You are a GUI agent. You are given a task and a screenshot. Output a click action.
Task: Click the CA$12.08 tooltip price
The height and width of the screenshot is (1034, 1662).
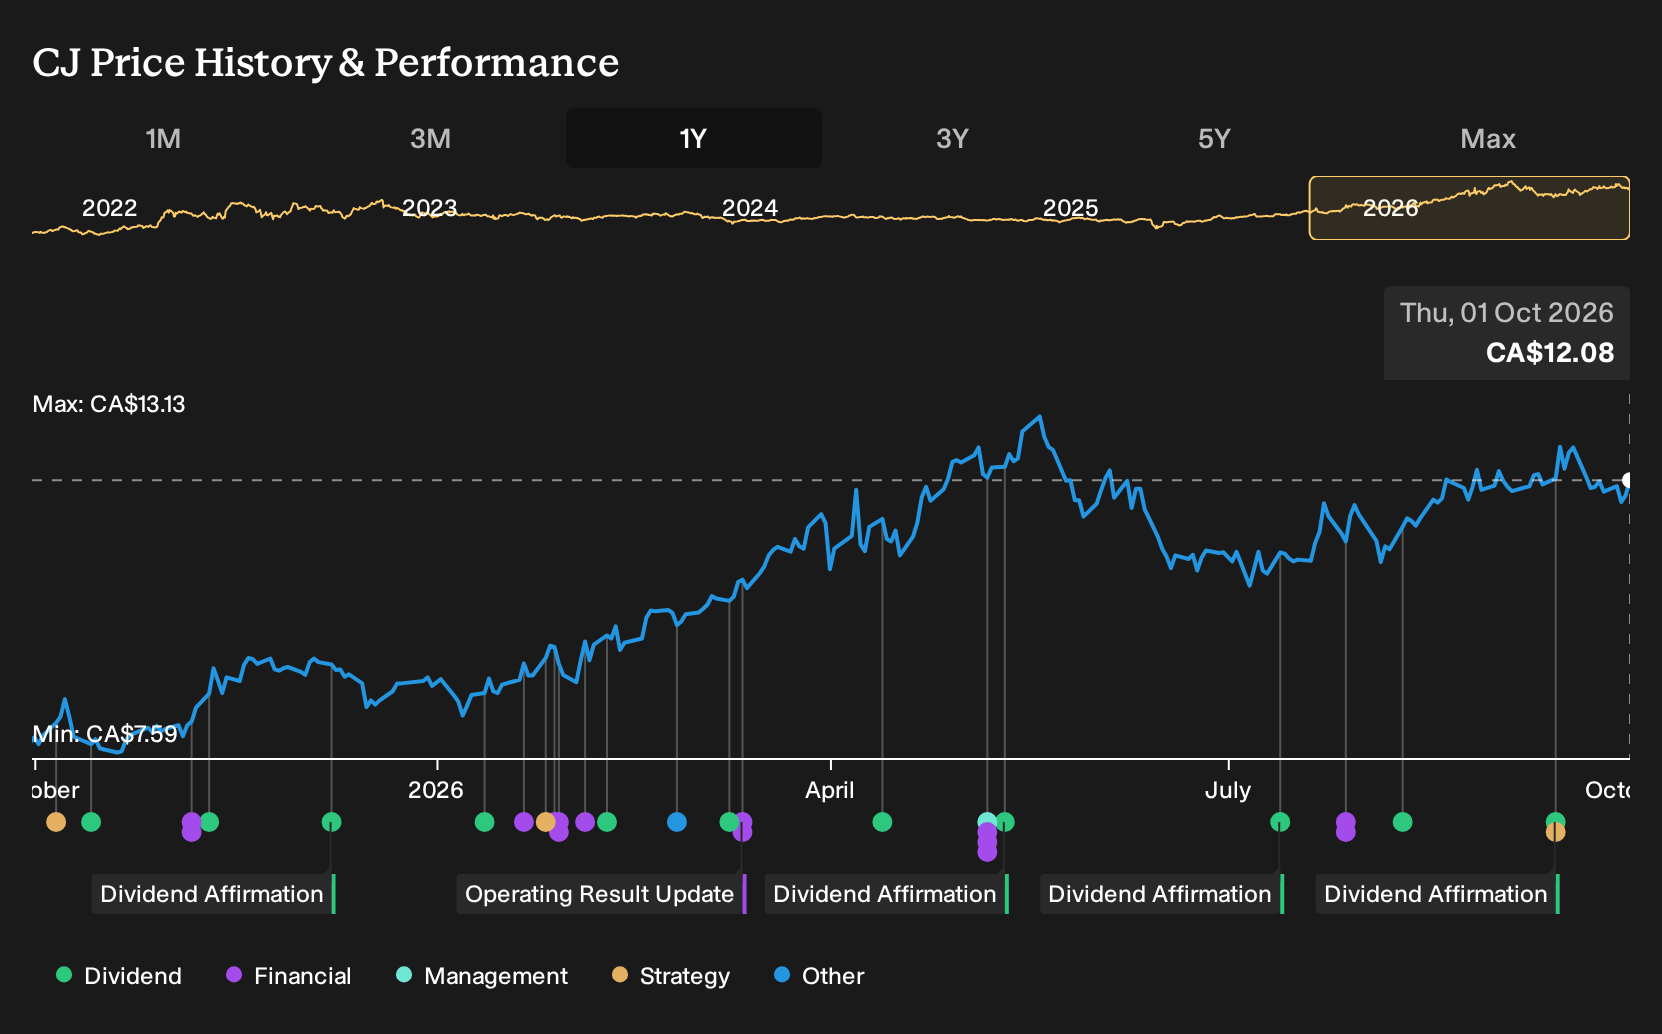[1550, 353]
